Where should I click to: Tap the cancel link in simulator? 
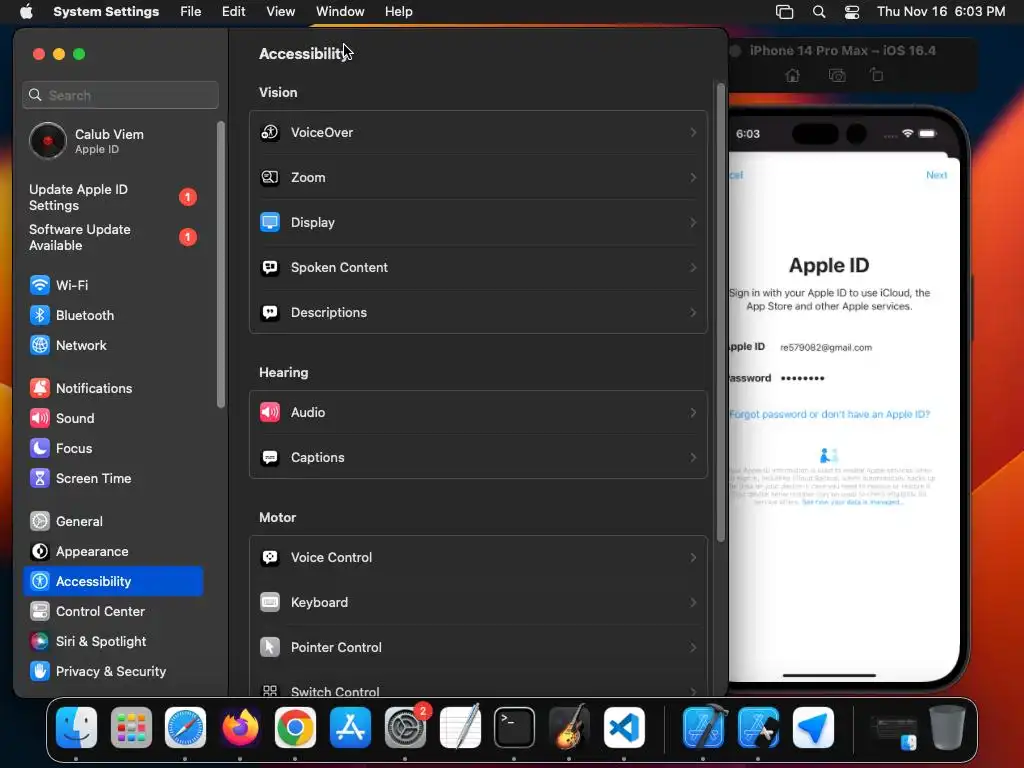point(736,175)
